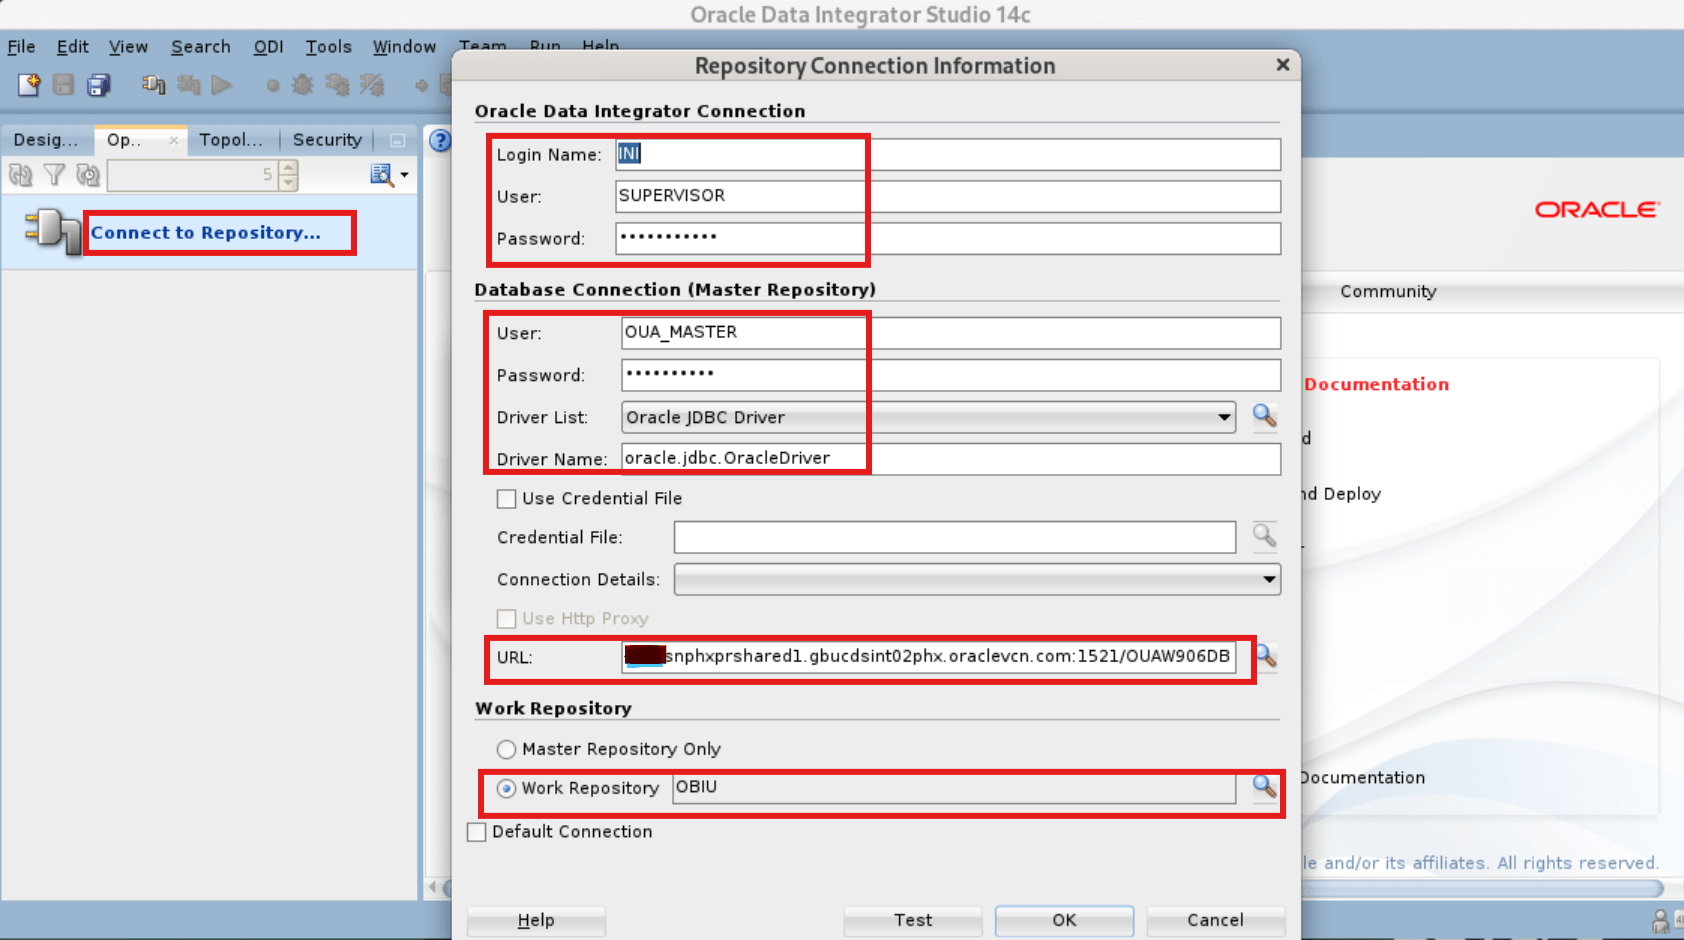1684x940 pixels.
Task: Click the Save All toolbar icon
Action: (x=97, y=85)
